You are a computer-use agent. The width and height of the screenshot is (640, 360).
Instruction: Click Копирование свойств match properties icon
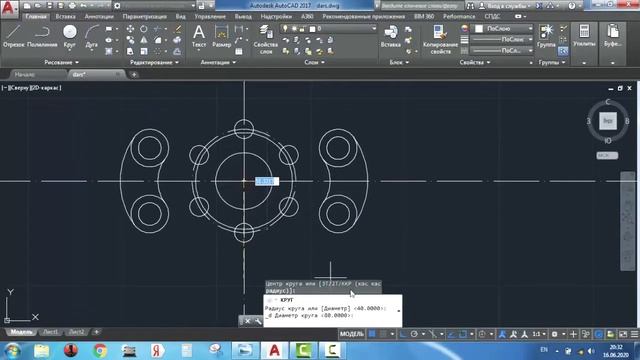coord(440,39)
